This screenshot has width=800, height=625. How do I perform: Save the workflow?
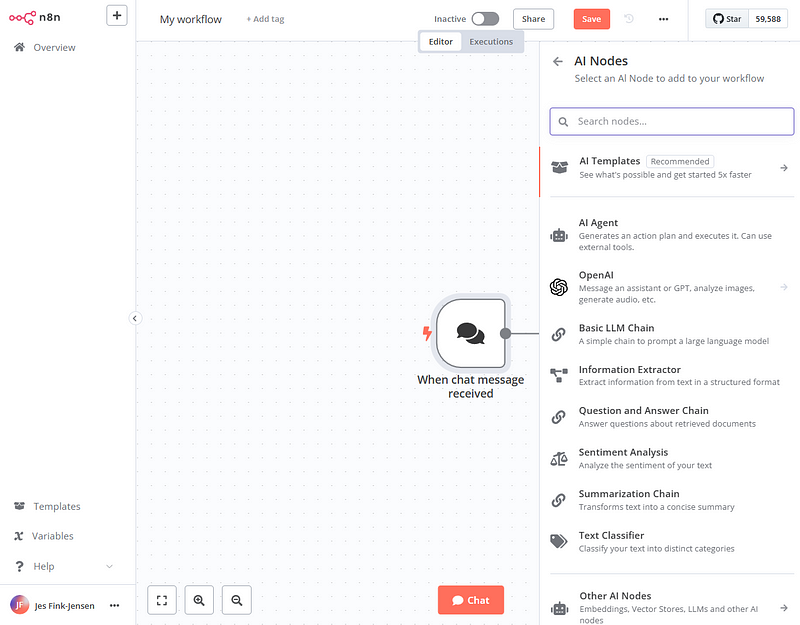tap(591, 19)
